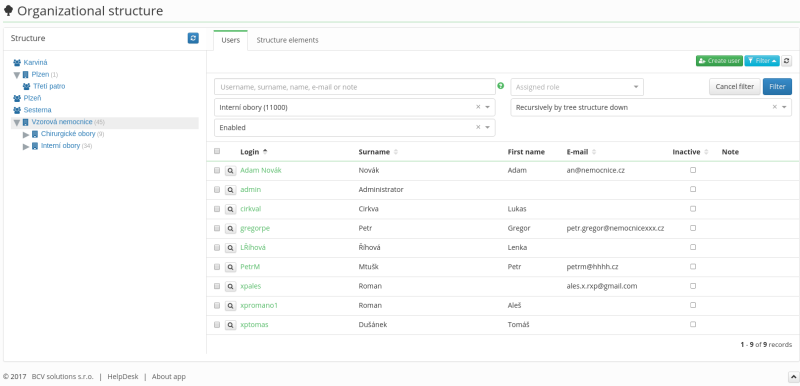Open detail magnifier for xpromano1

click(231, 305)
